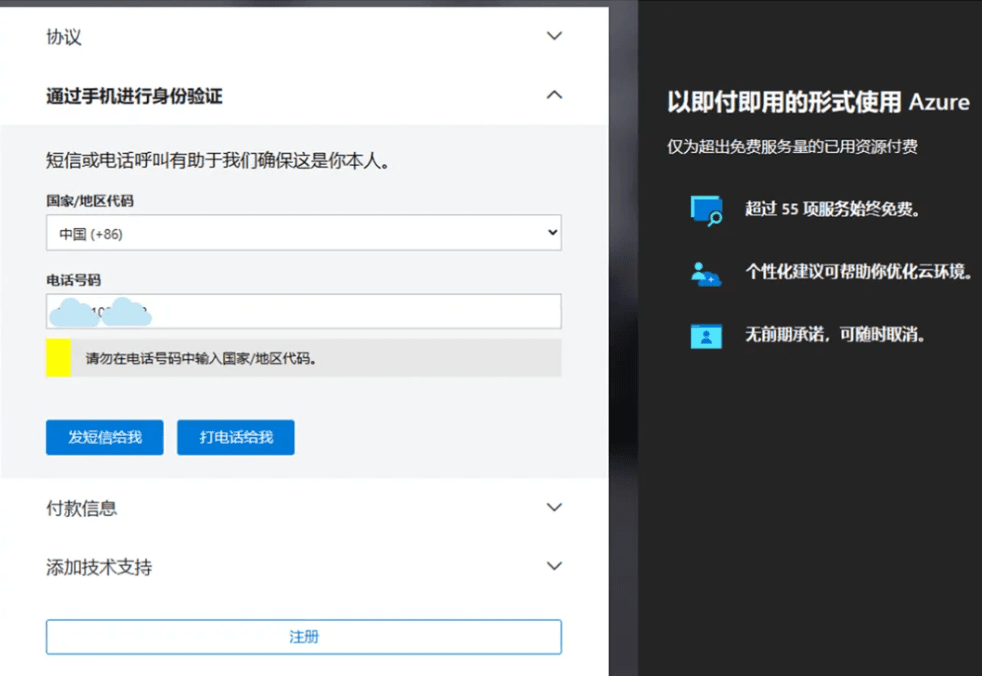Image resolution: width=982 pixels, height=676 pixels.
Task: Expand the 添加技术支持 section chevron
Action: [554, 566]
